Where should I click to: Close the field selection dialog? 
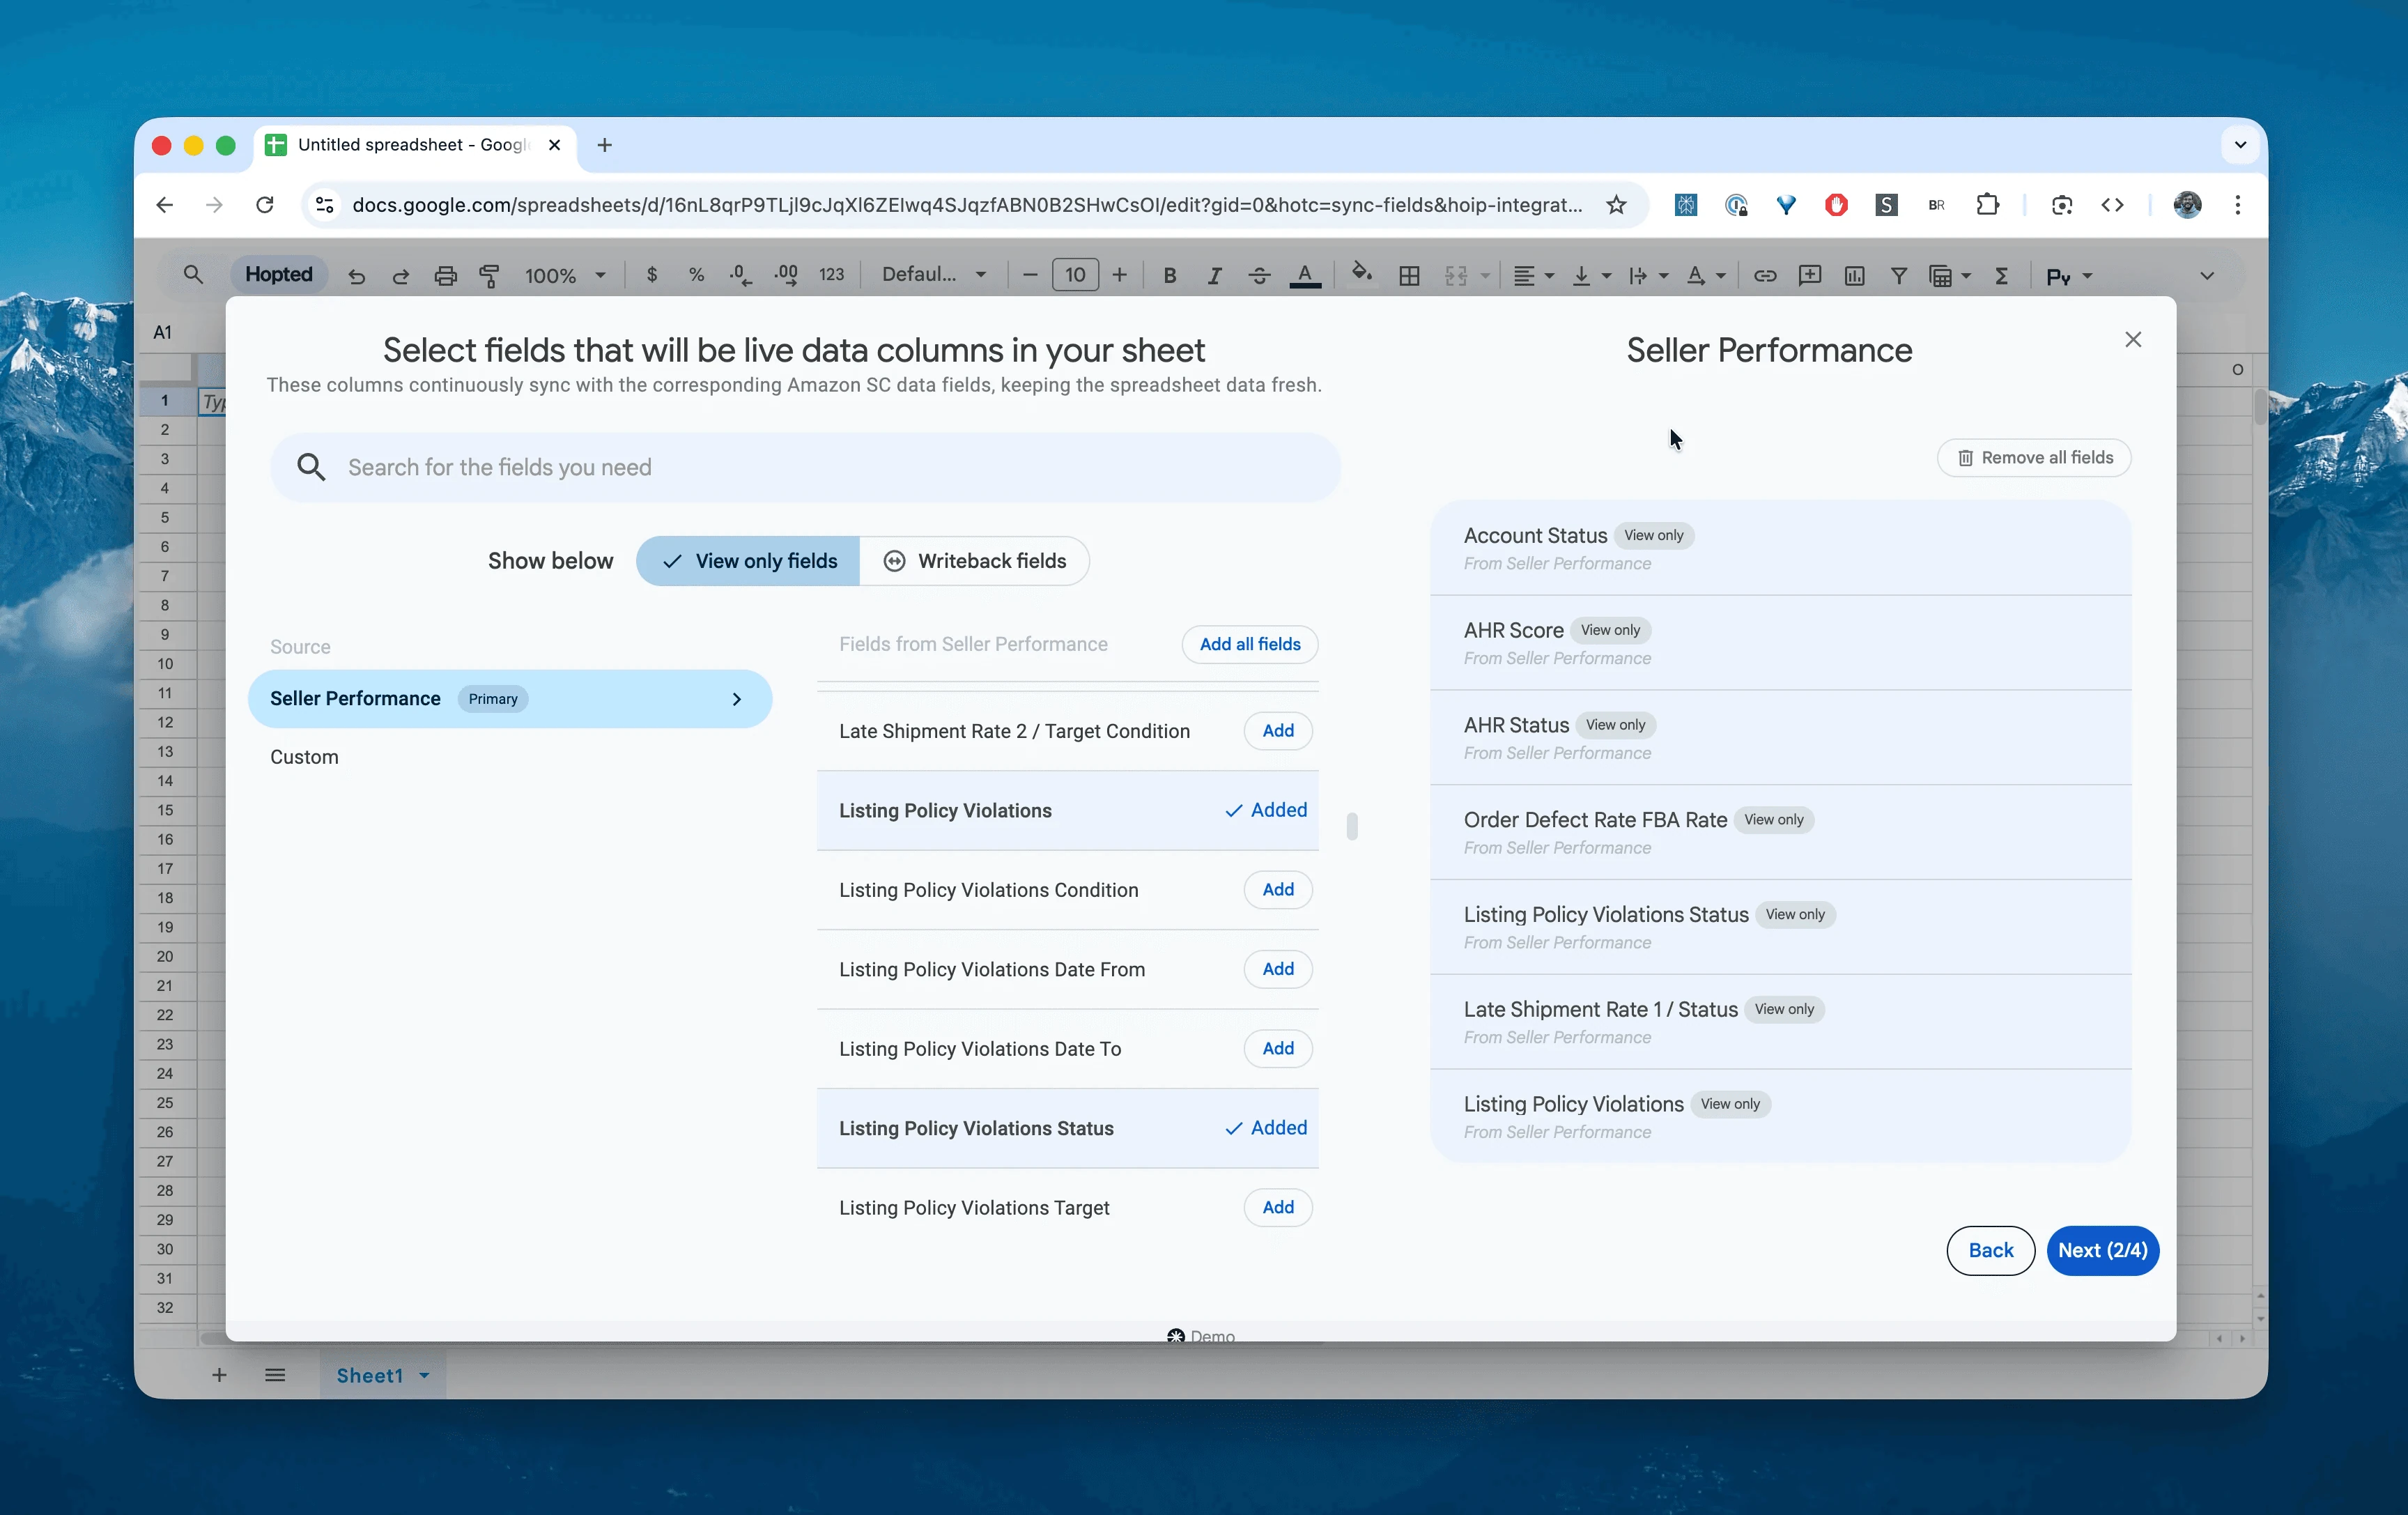(x=2133, y=340)
